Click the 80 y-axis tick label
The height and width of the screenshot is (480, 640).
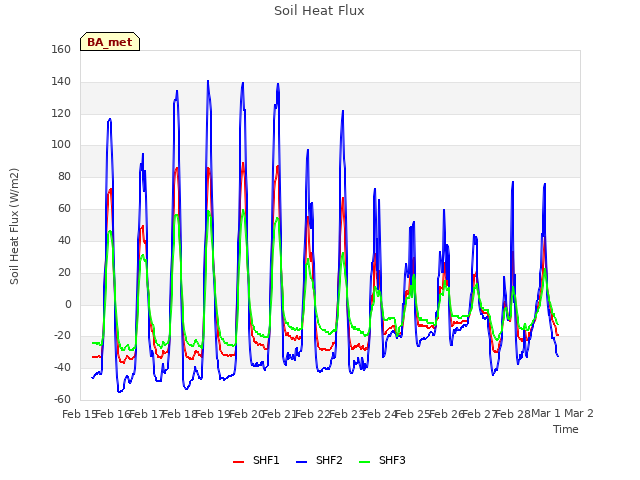(x=64, y=177)
